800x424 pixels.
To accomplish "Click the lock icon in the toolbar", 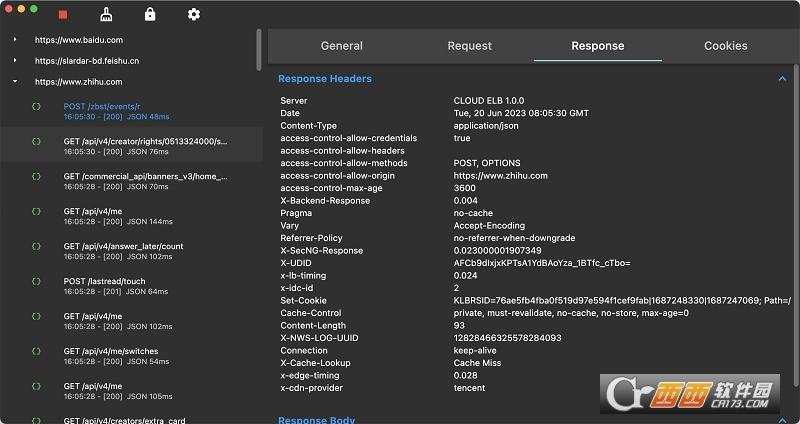I will (150, 14).
